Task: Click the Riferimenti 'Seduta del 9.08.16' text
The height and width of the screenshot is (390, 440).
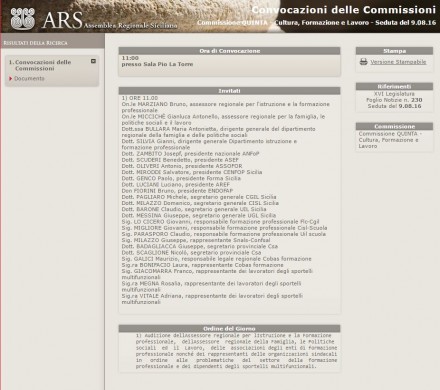Action: (x=394, y=106)
